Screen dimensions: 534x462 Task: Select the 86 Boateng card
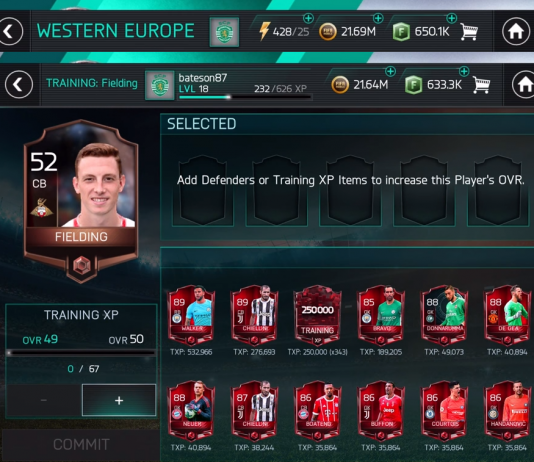317,411
